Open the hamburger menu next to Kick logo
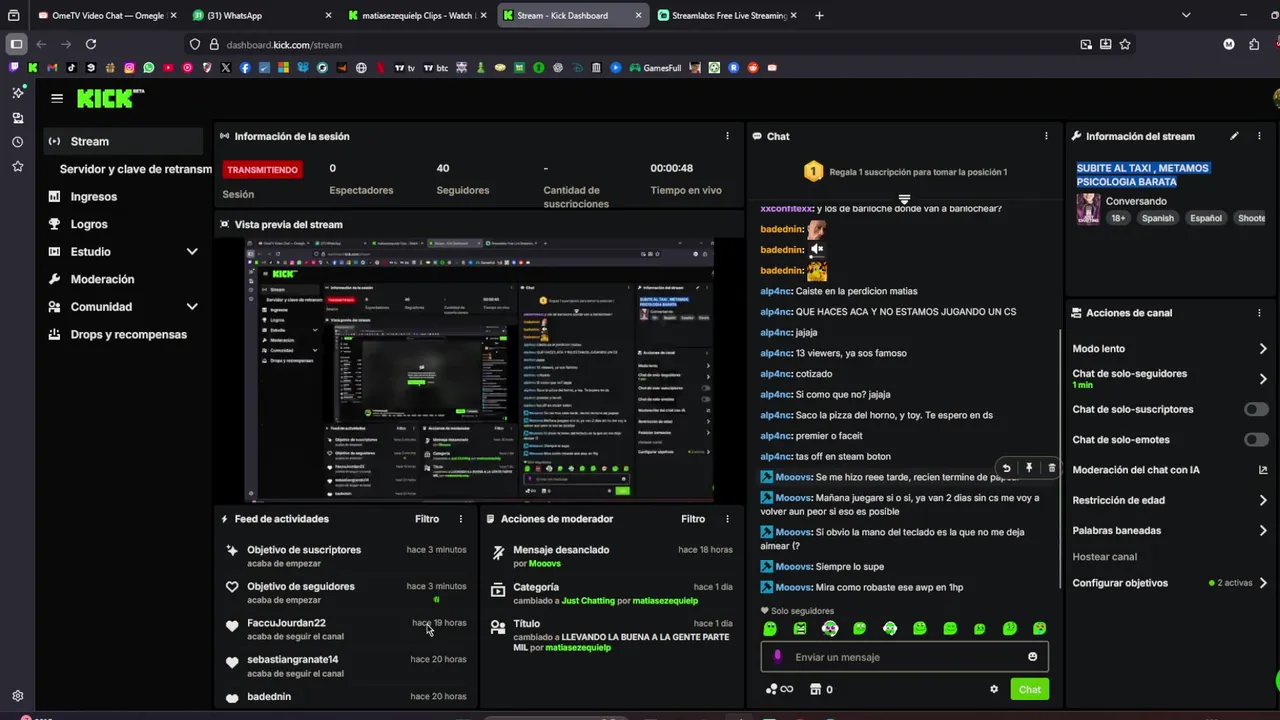Image resolution: width=1280 pixels, height=720 pixels. coord(57,98)
